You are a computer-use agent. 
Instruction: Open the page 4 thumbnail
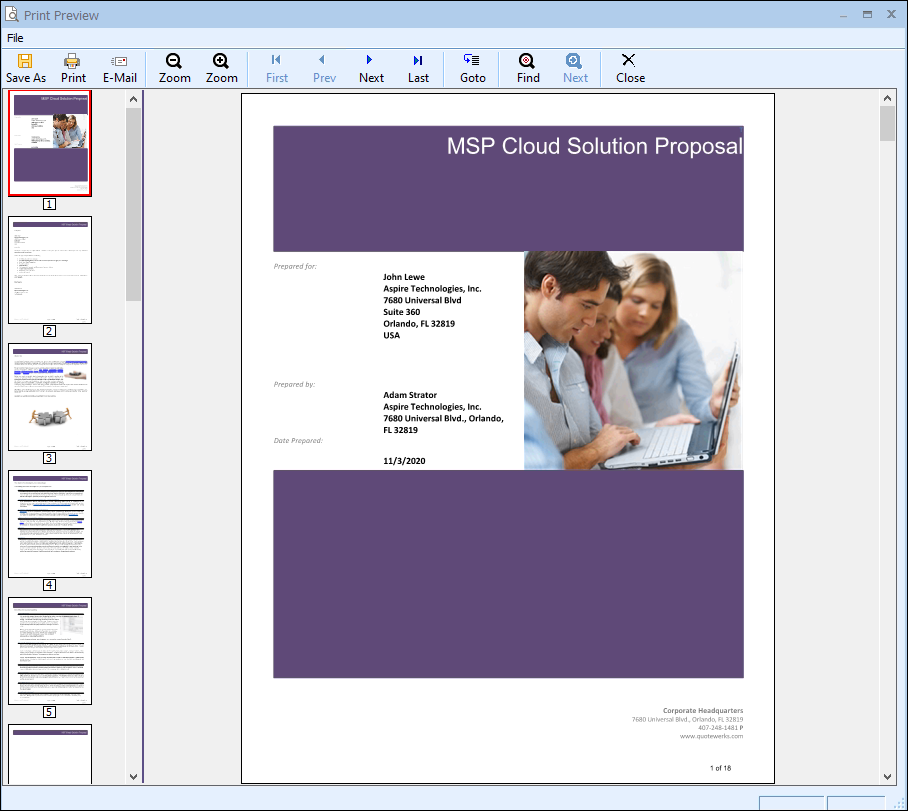click(50, 523)
